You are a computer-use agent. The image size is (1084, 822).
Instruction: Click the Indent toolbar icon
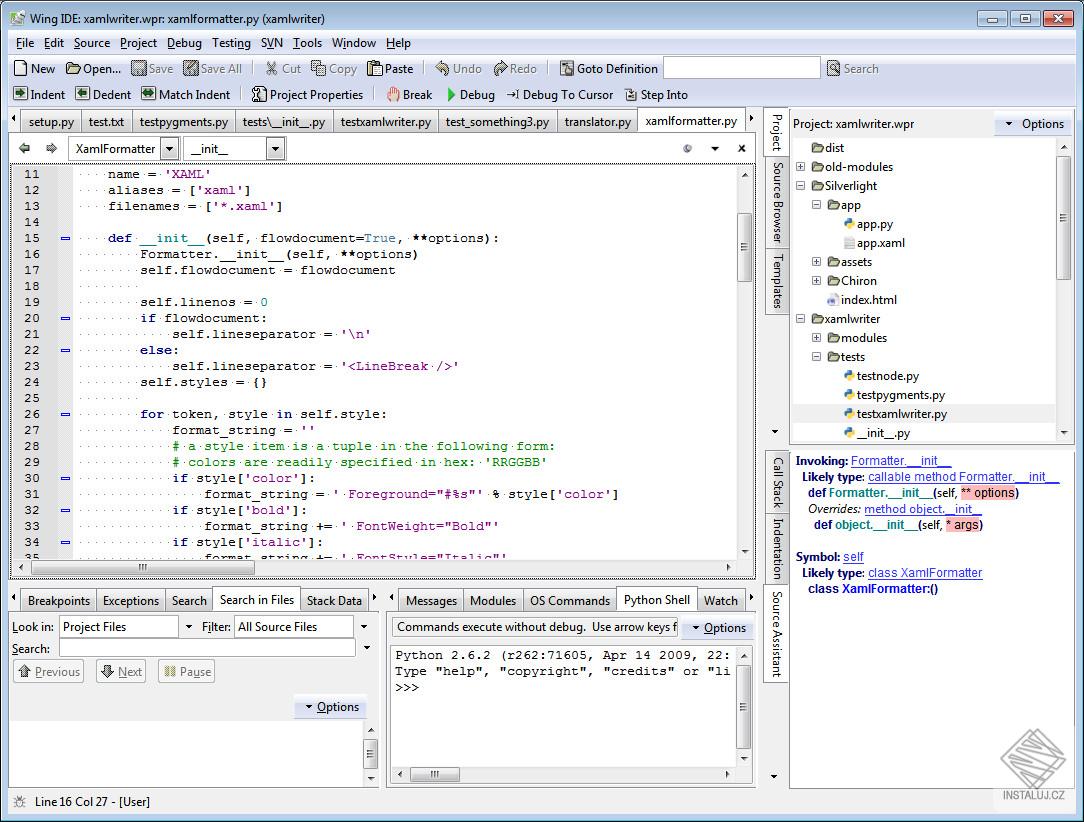click(x=21, y=94)
